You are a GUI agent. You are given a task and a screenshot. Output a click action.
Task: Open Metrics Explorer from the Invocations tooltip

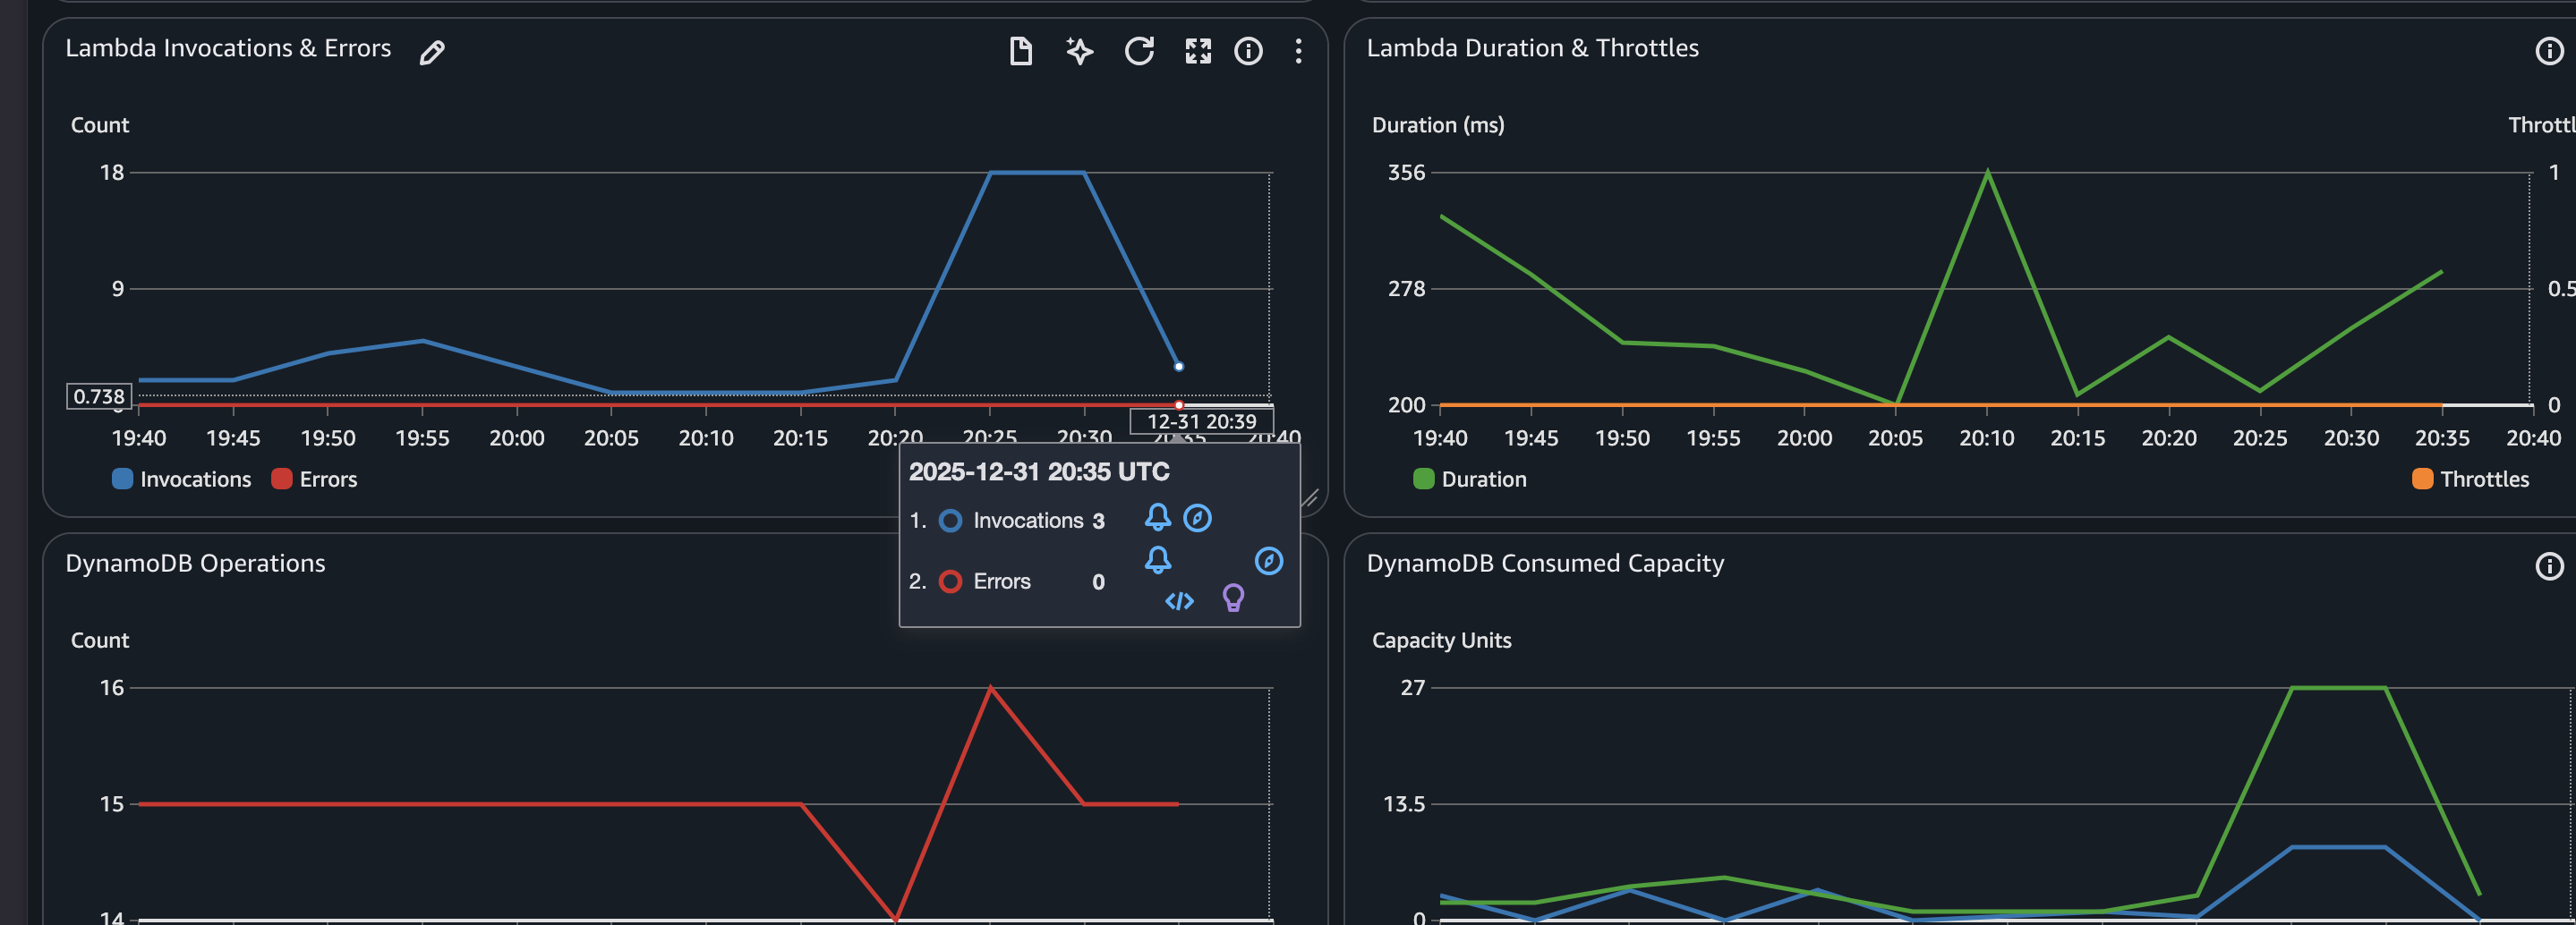pyautogui.click(x=1198, y=518)
